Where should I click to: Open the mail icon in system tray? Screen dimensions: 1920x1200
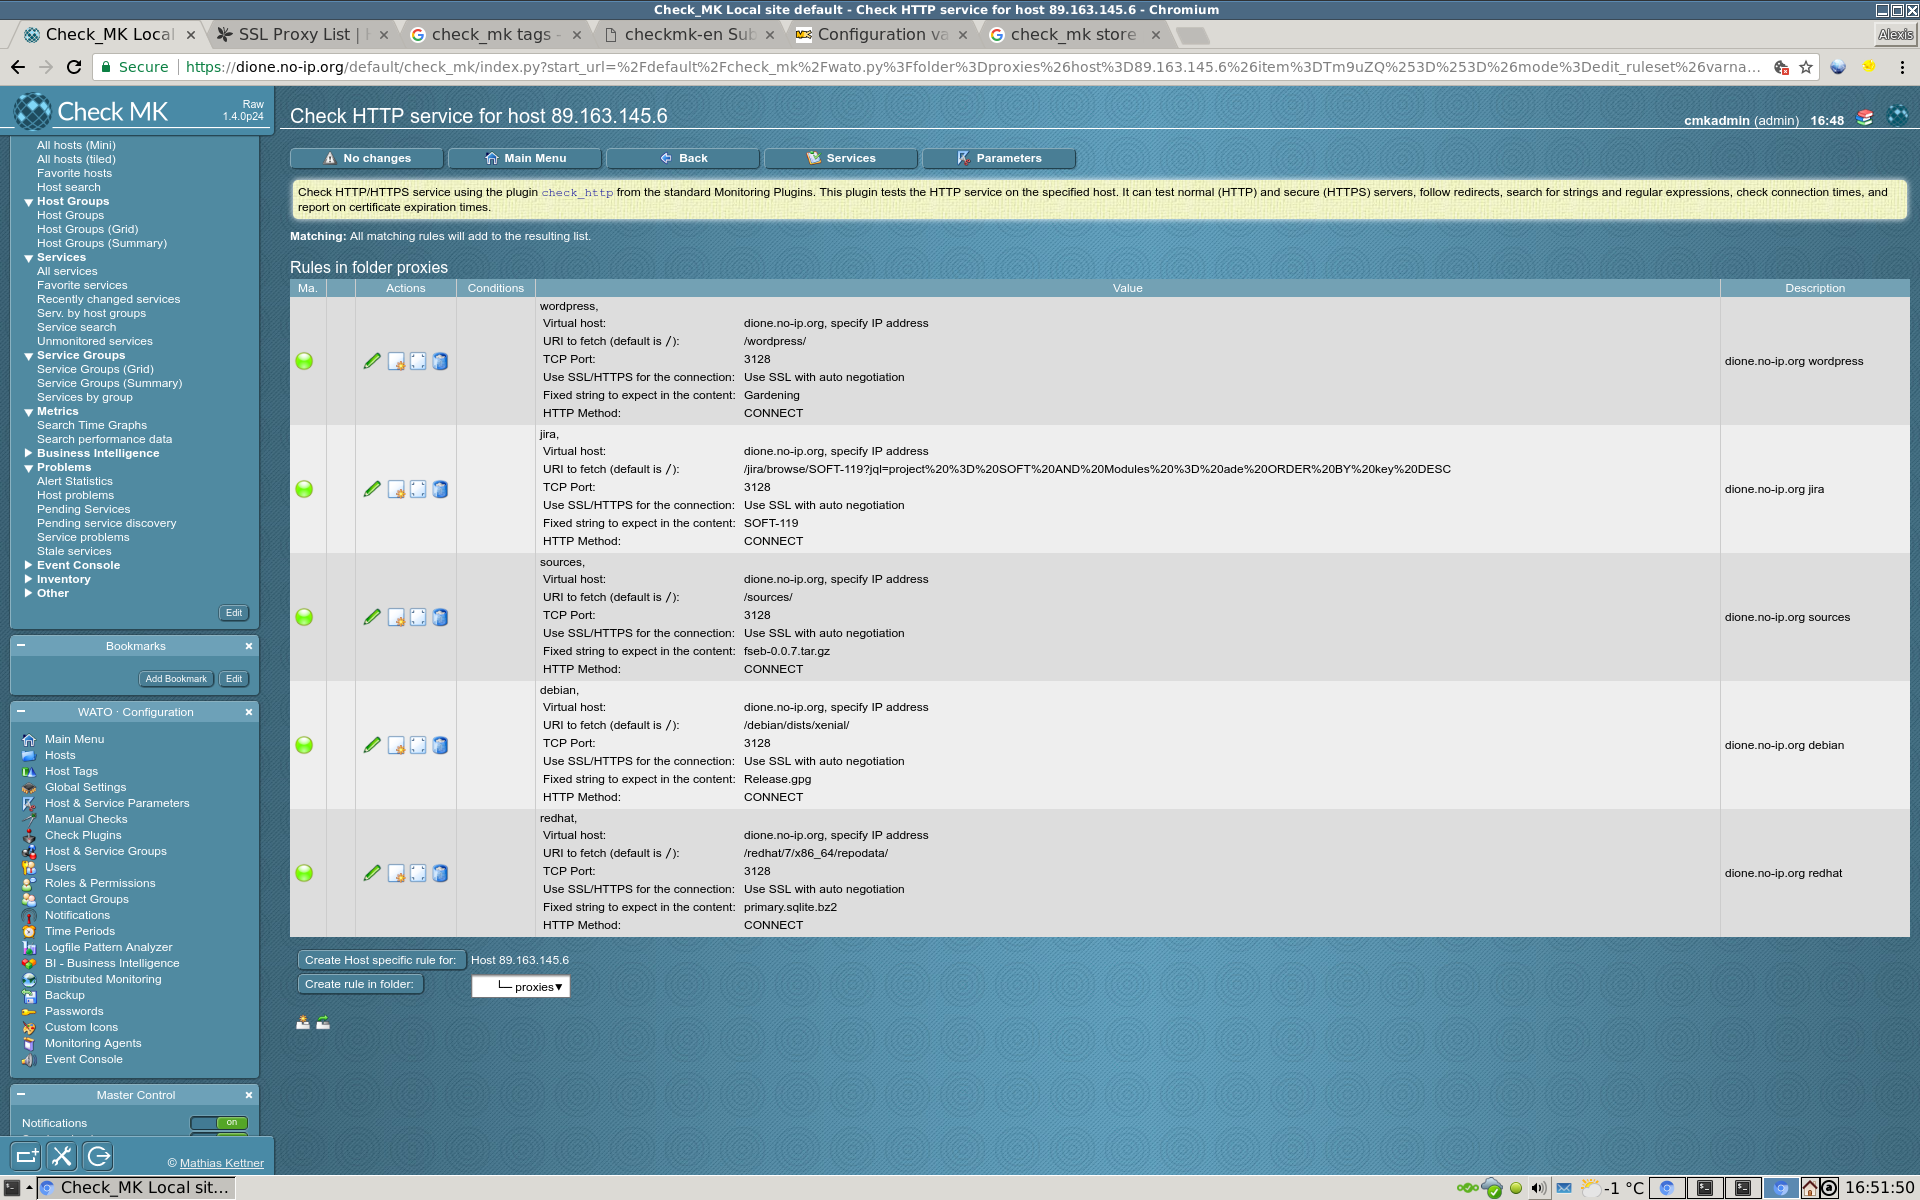pyautogui.click(x=1564, y=1188)
